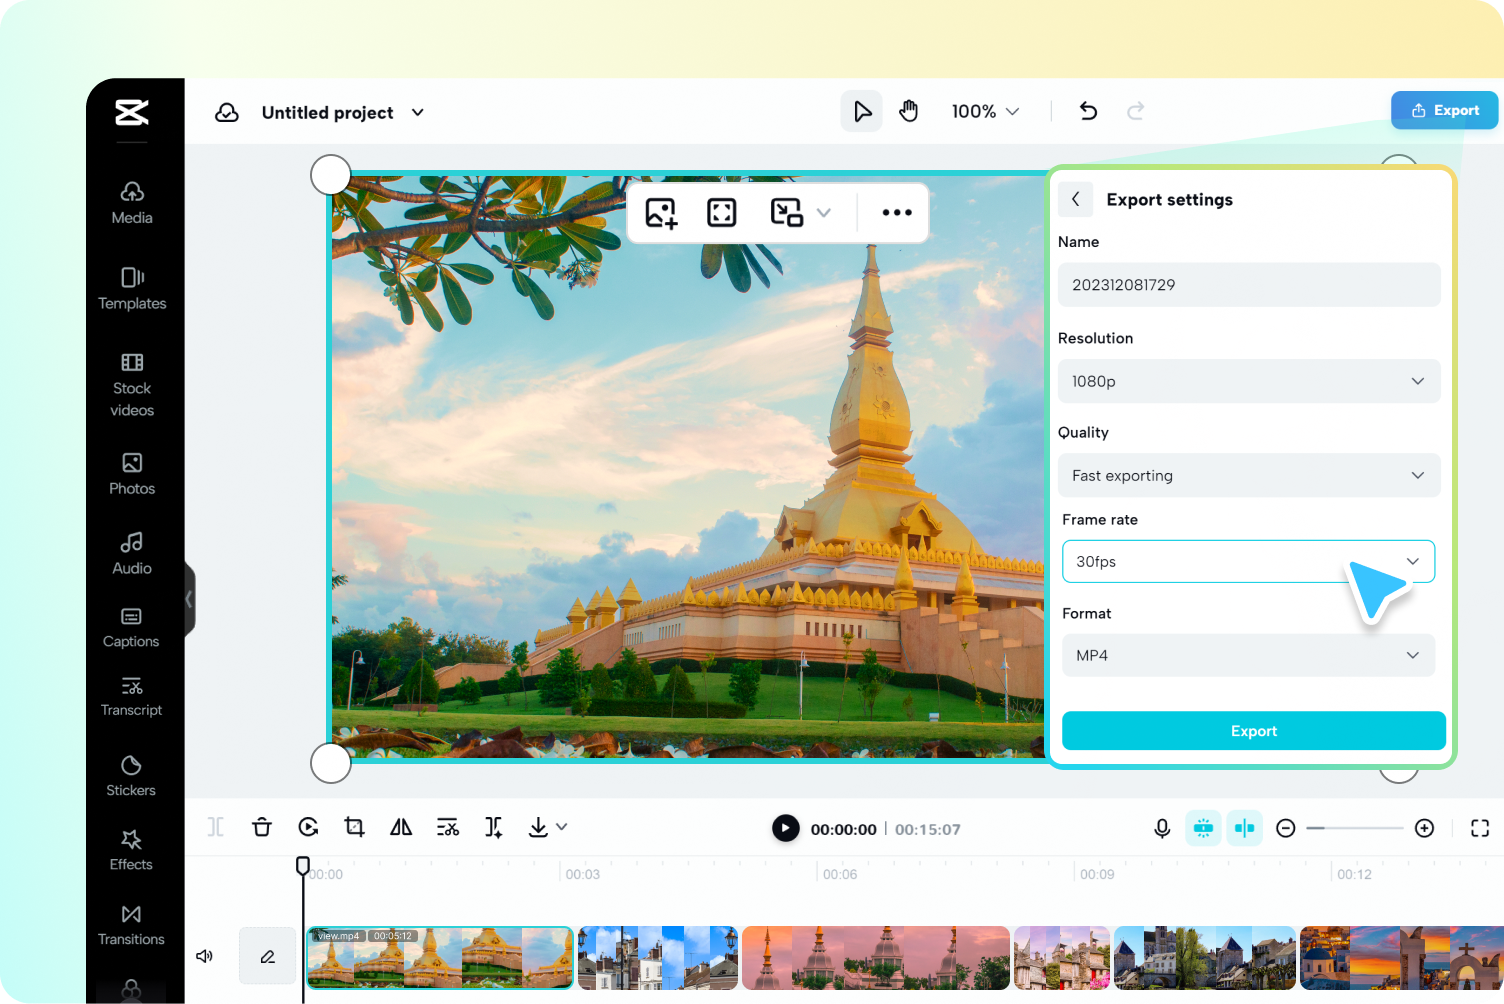Select the crop tool in the timeline toolbar
This screenshot has height=1004, width=1504.
pos(354,827)
